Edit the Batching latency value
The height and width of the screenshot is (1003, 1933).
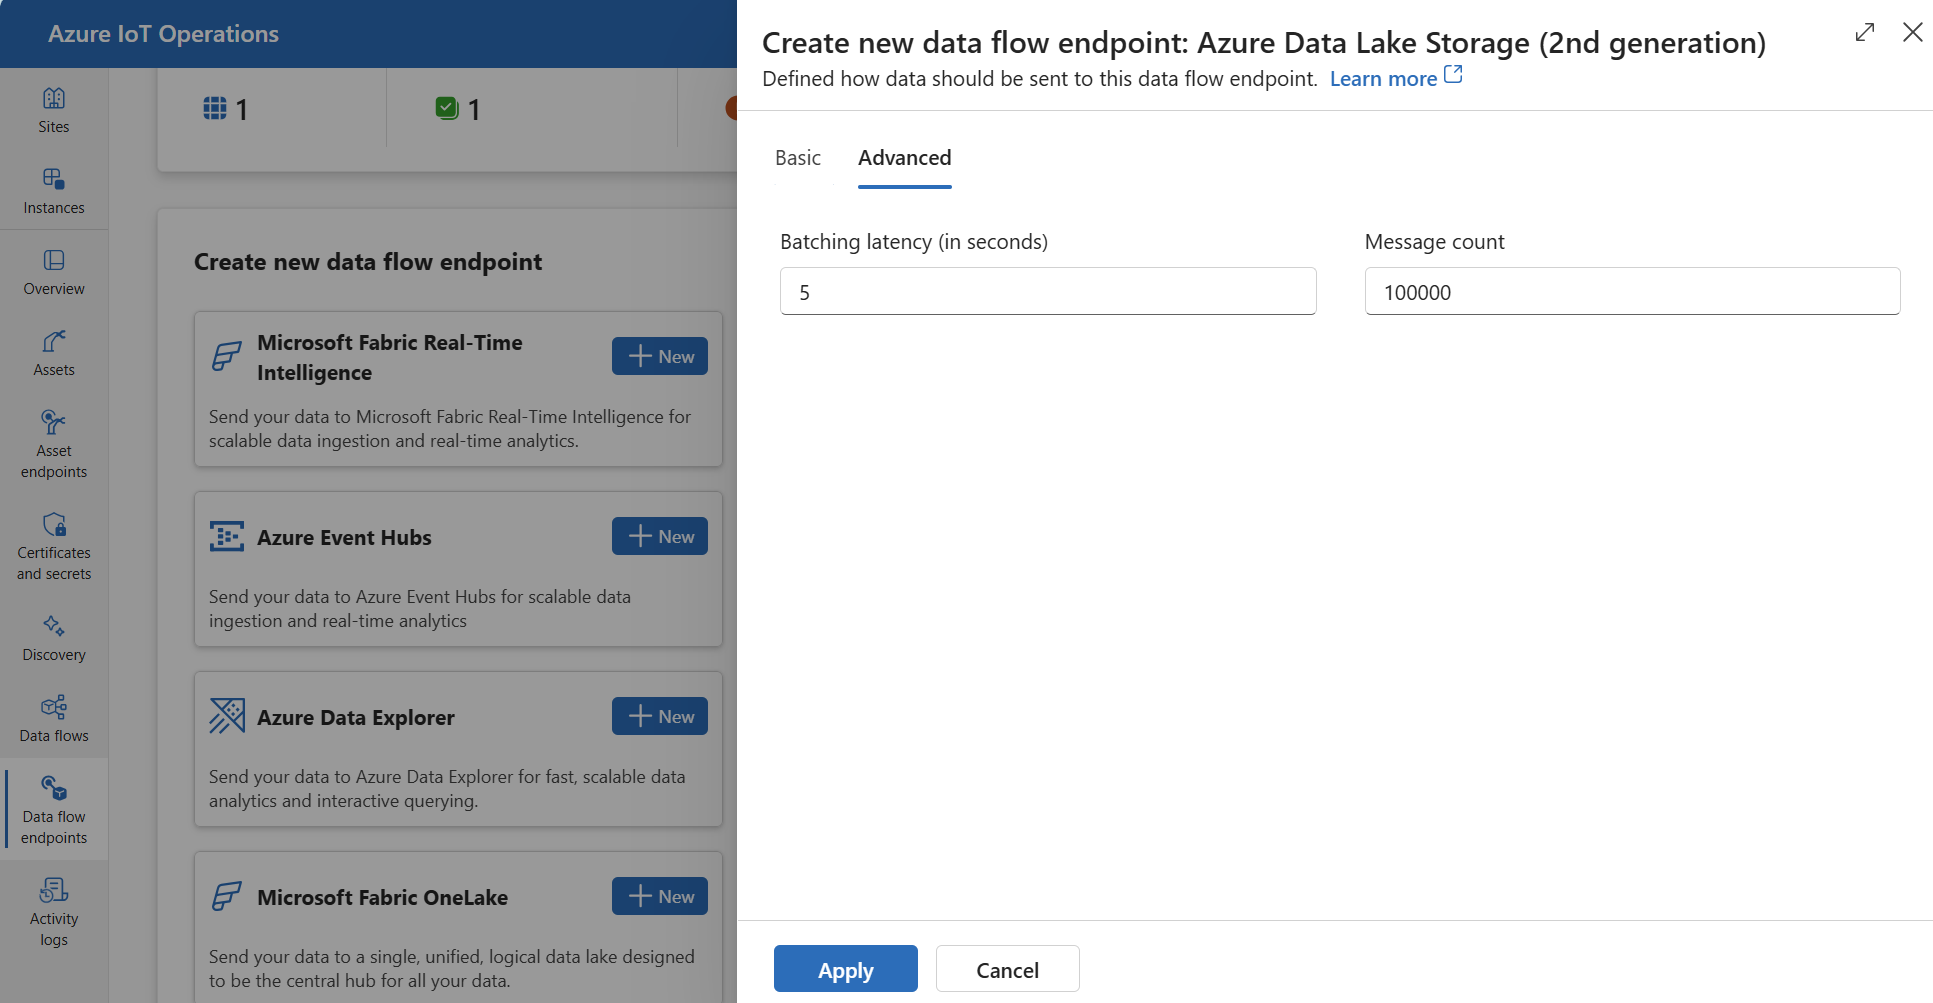(1047, 291)
